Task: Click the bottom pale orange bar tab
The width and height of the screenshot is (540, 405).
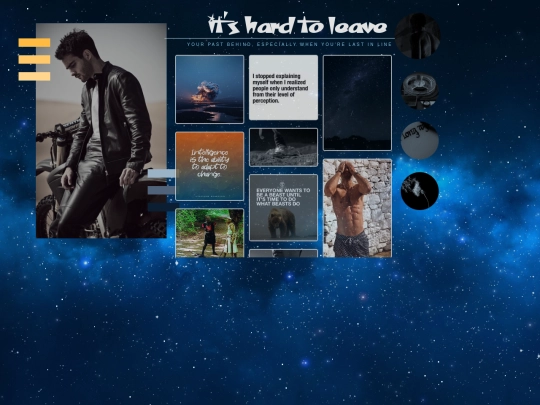Action: (34, 76)
